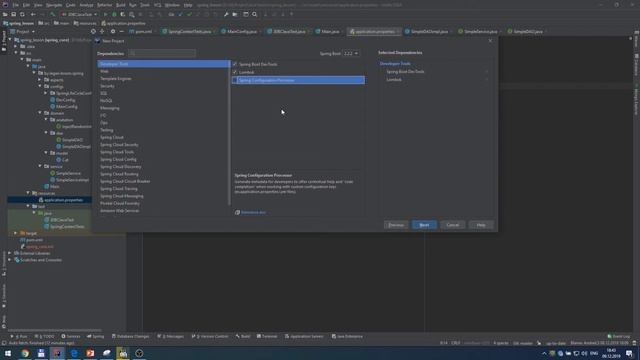This screenshot has width=640, height=360.
Task: Collapse the service folder in project tree
Action: coord(40,167)
